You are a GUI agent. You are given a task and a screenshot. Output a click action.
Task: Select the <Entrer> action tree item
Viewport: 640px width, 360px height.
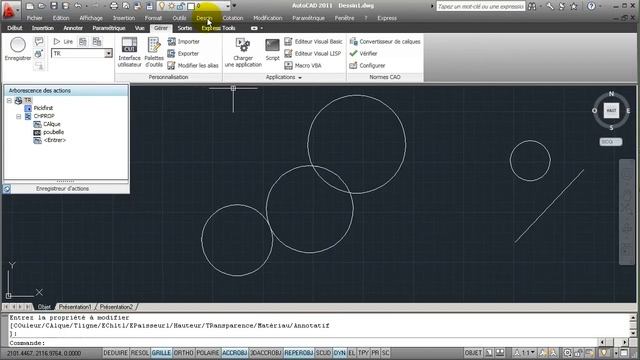point(55,140)
